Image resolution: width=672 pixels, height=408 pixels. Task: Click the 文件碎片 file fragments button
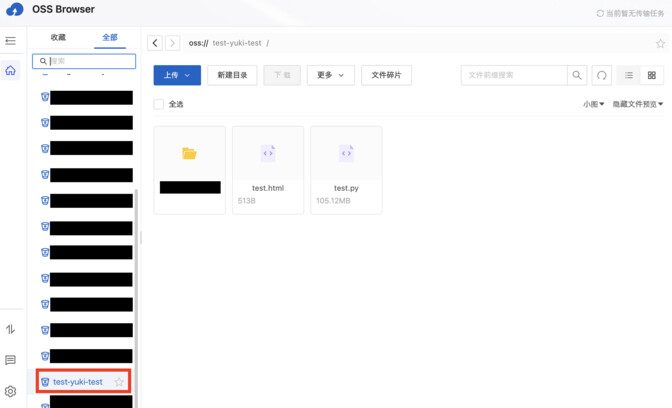point(386,75)
